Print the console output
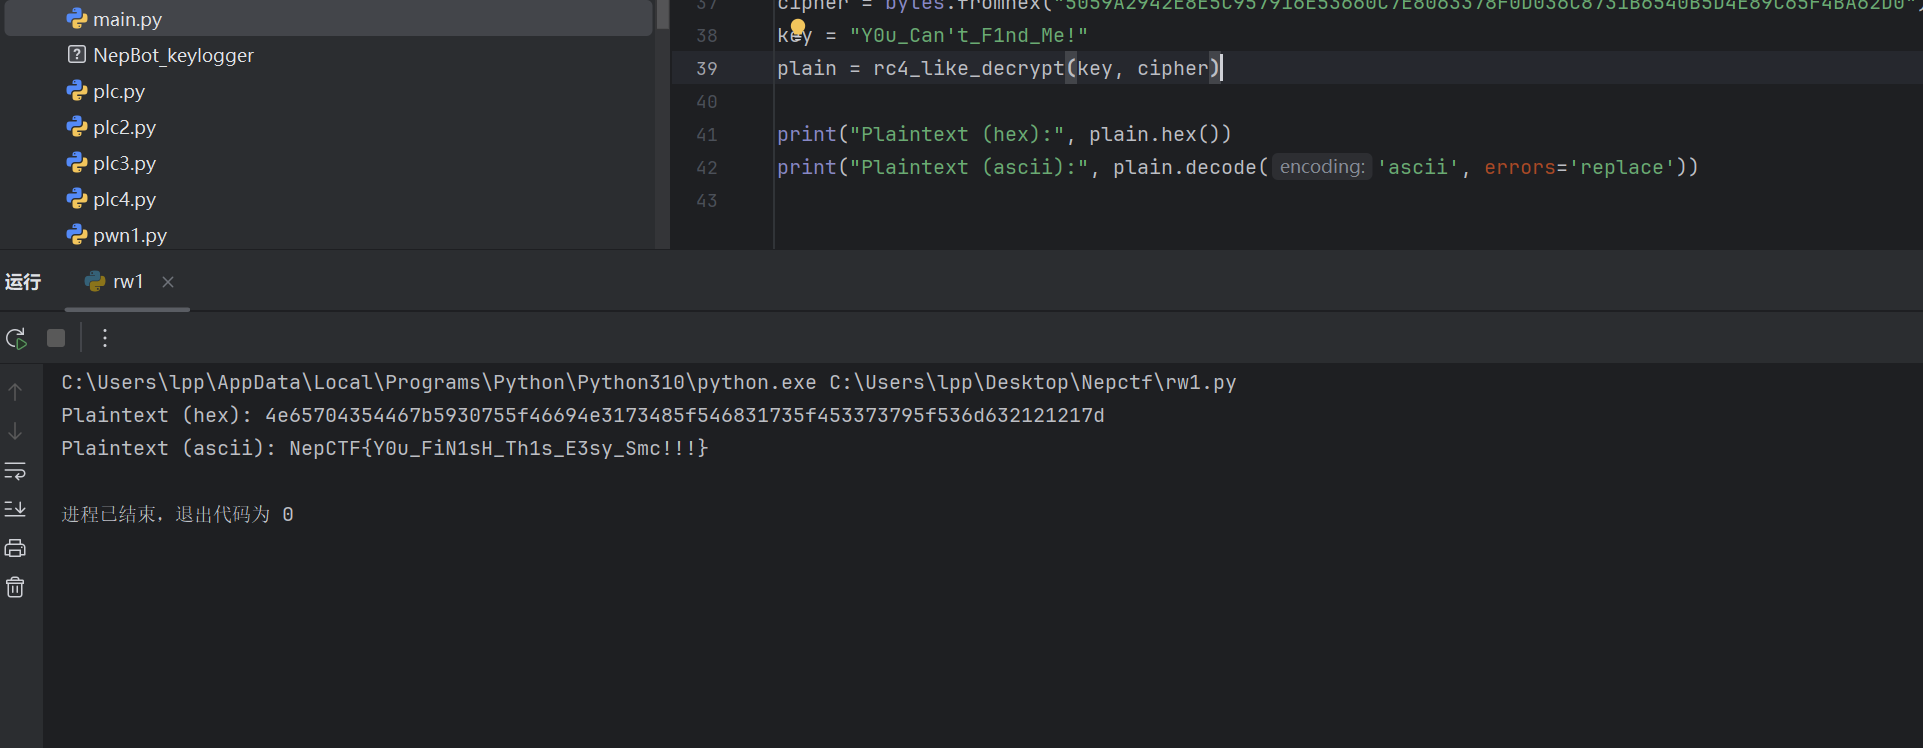Screen dimensions: 1923x748 click(x=15, y=548)
